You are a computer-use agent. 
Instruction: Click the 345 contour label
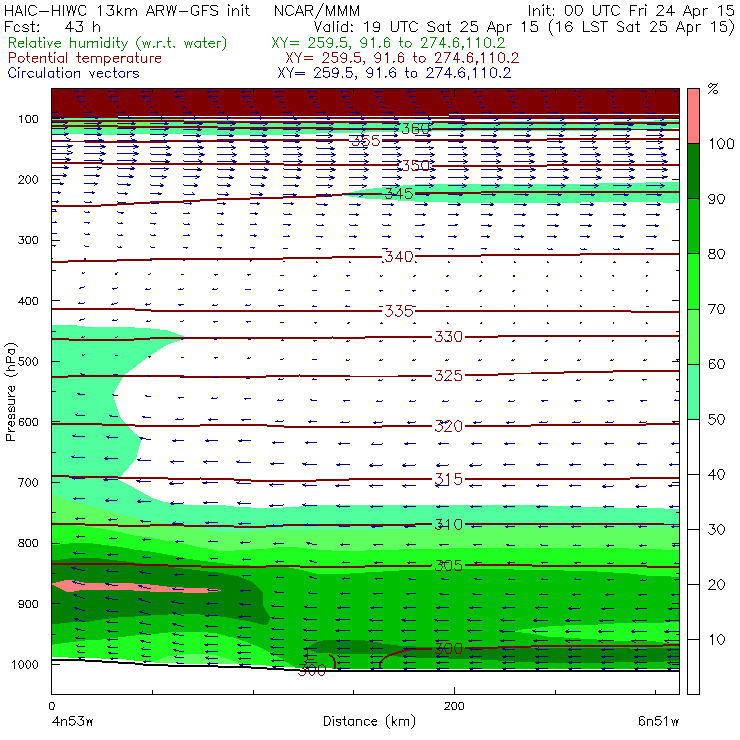[x=399, y=193]
